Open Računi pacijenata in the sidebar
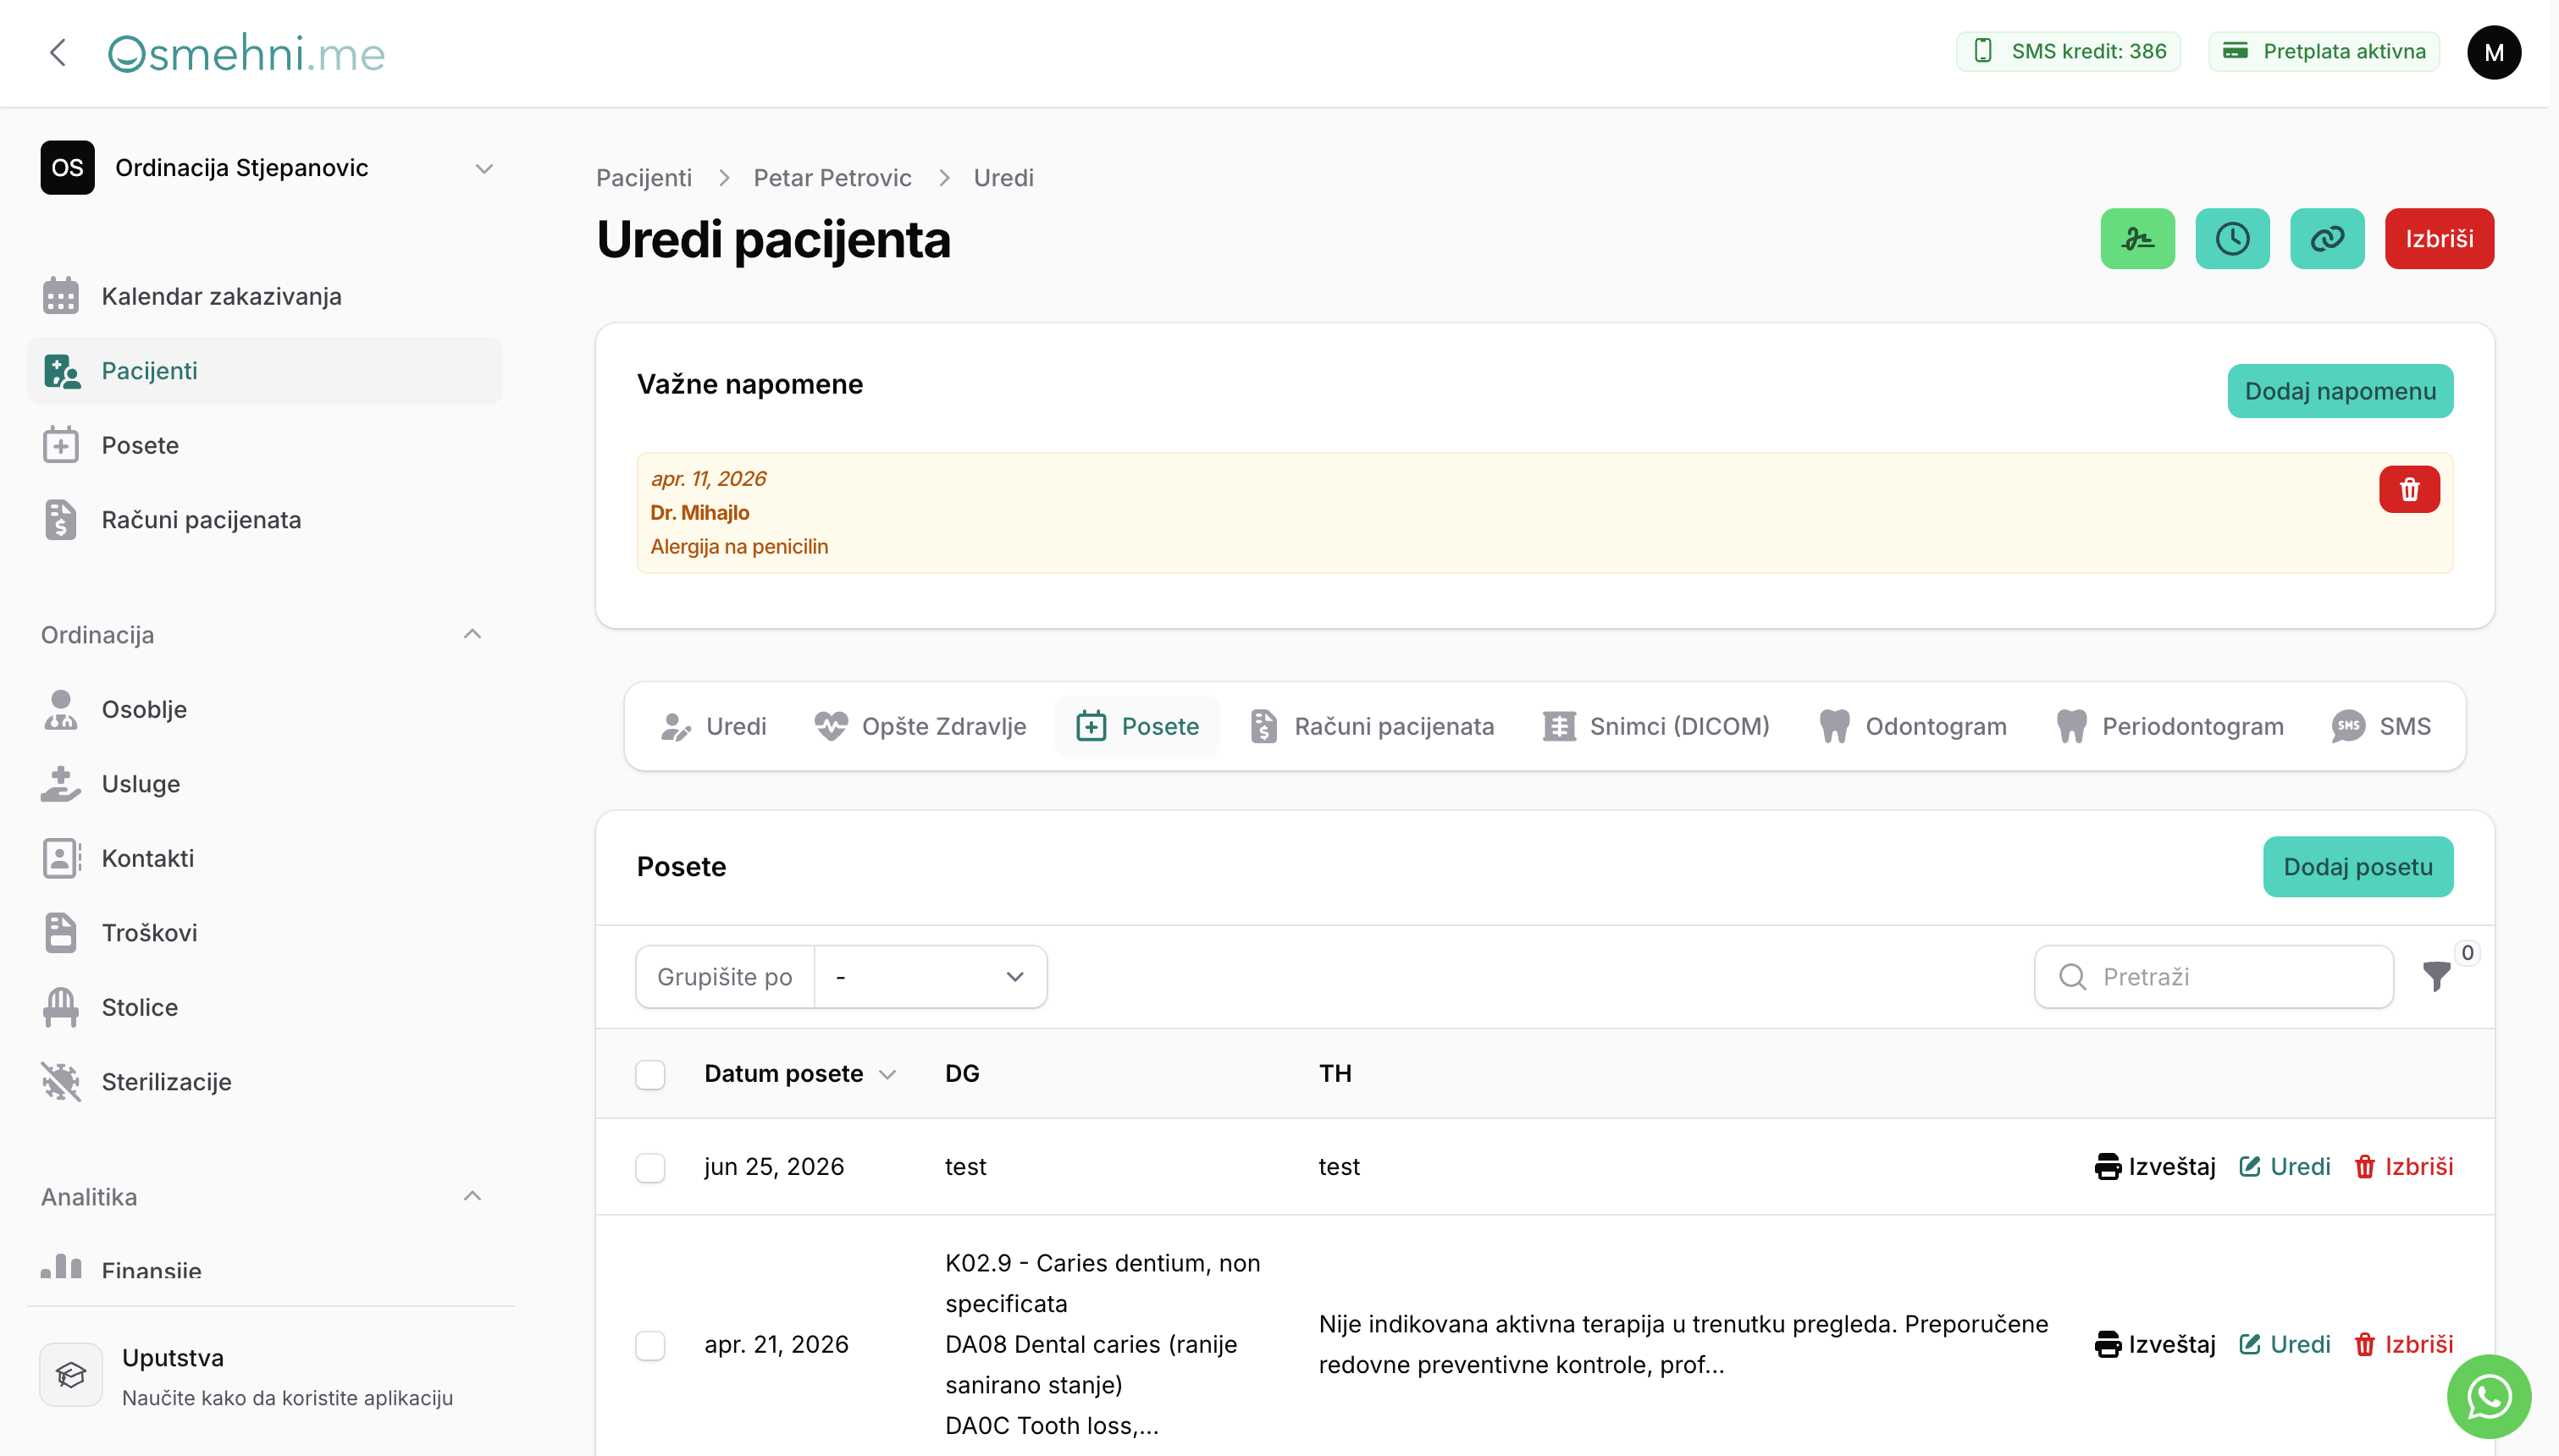This screenshot has width=2559, height=1456. click(264, 520)
